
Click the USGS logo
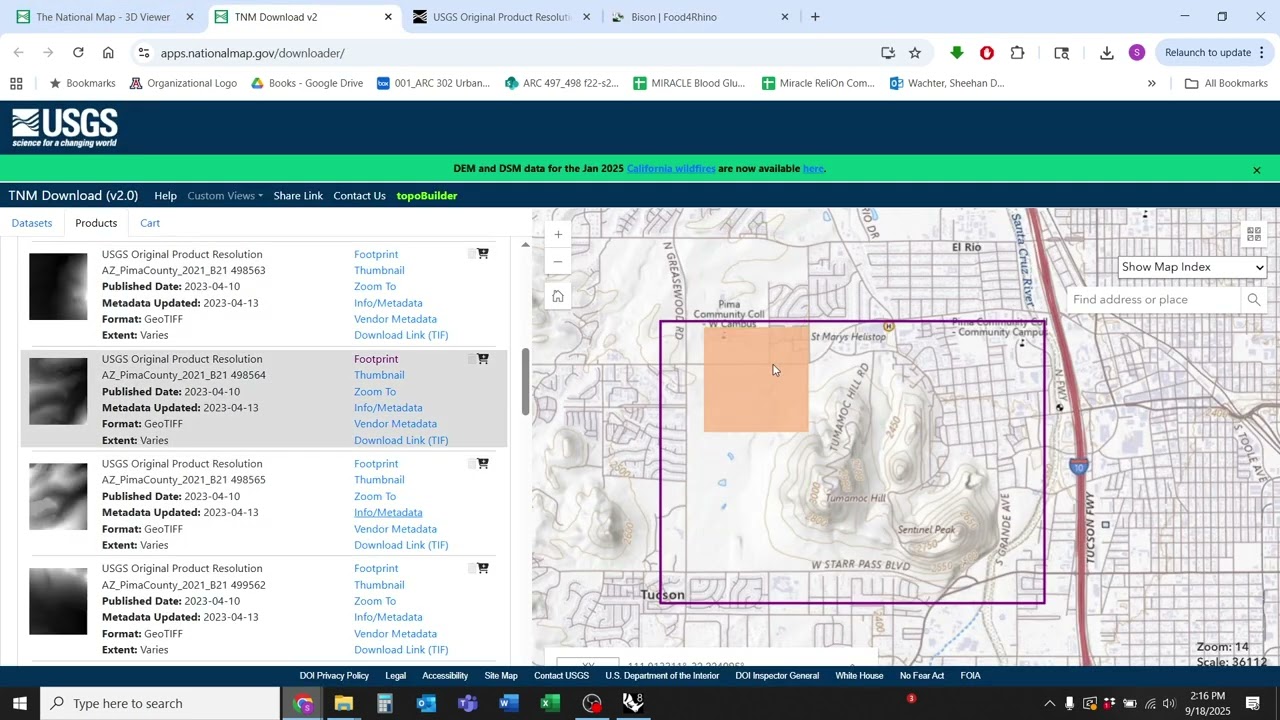point(65,128)
